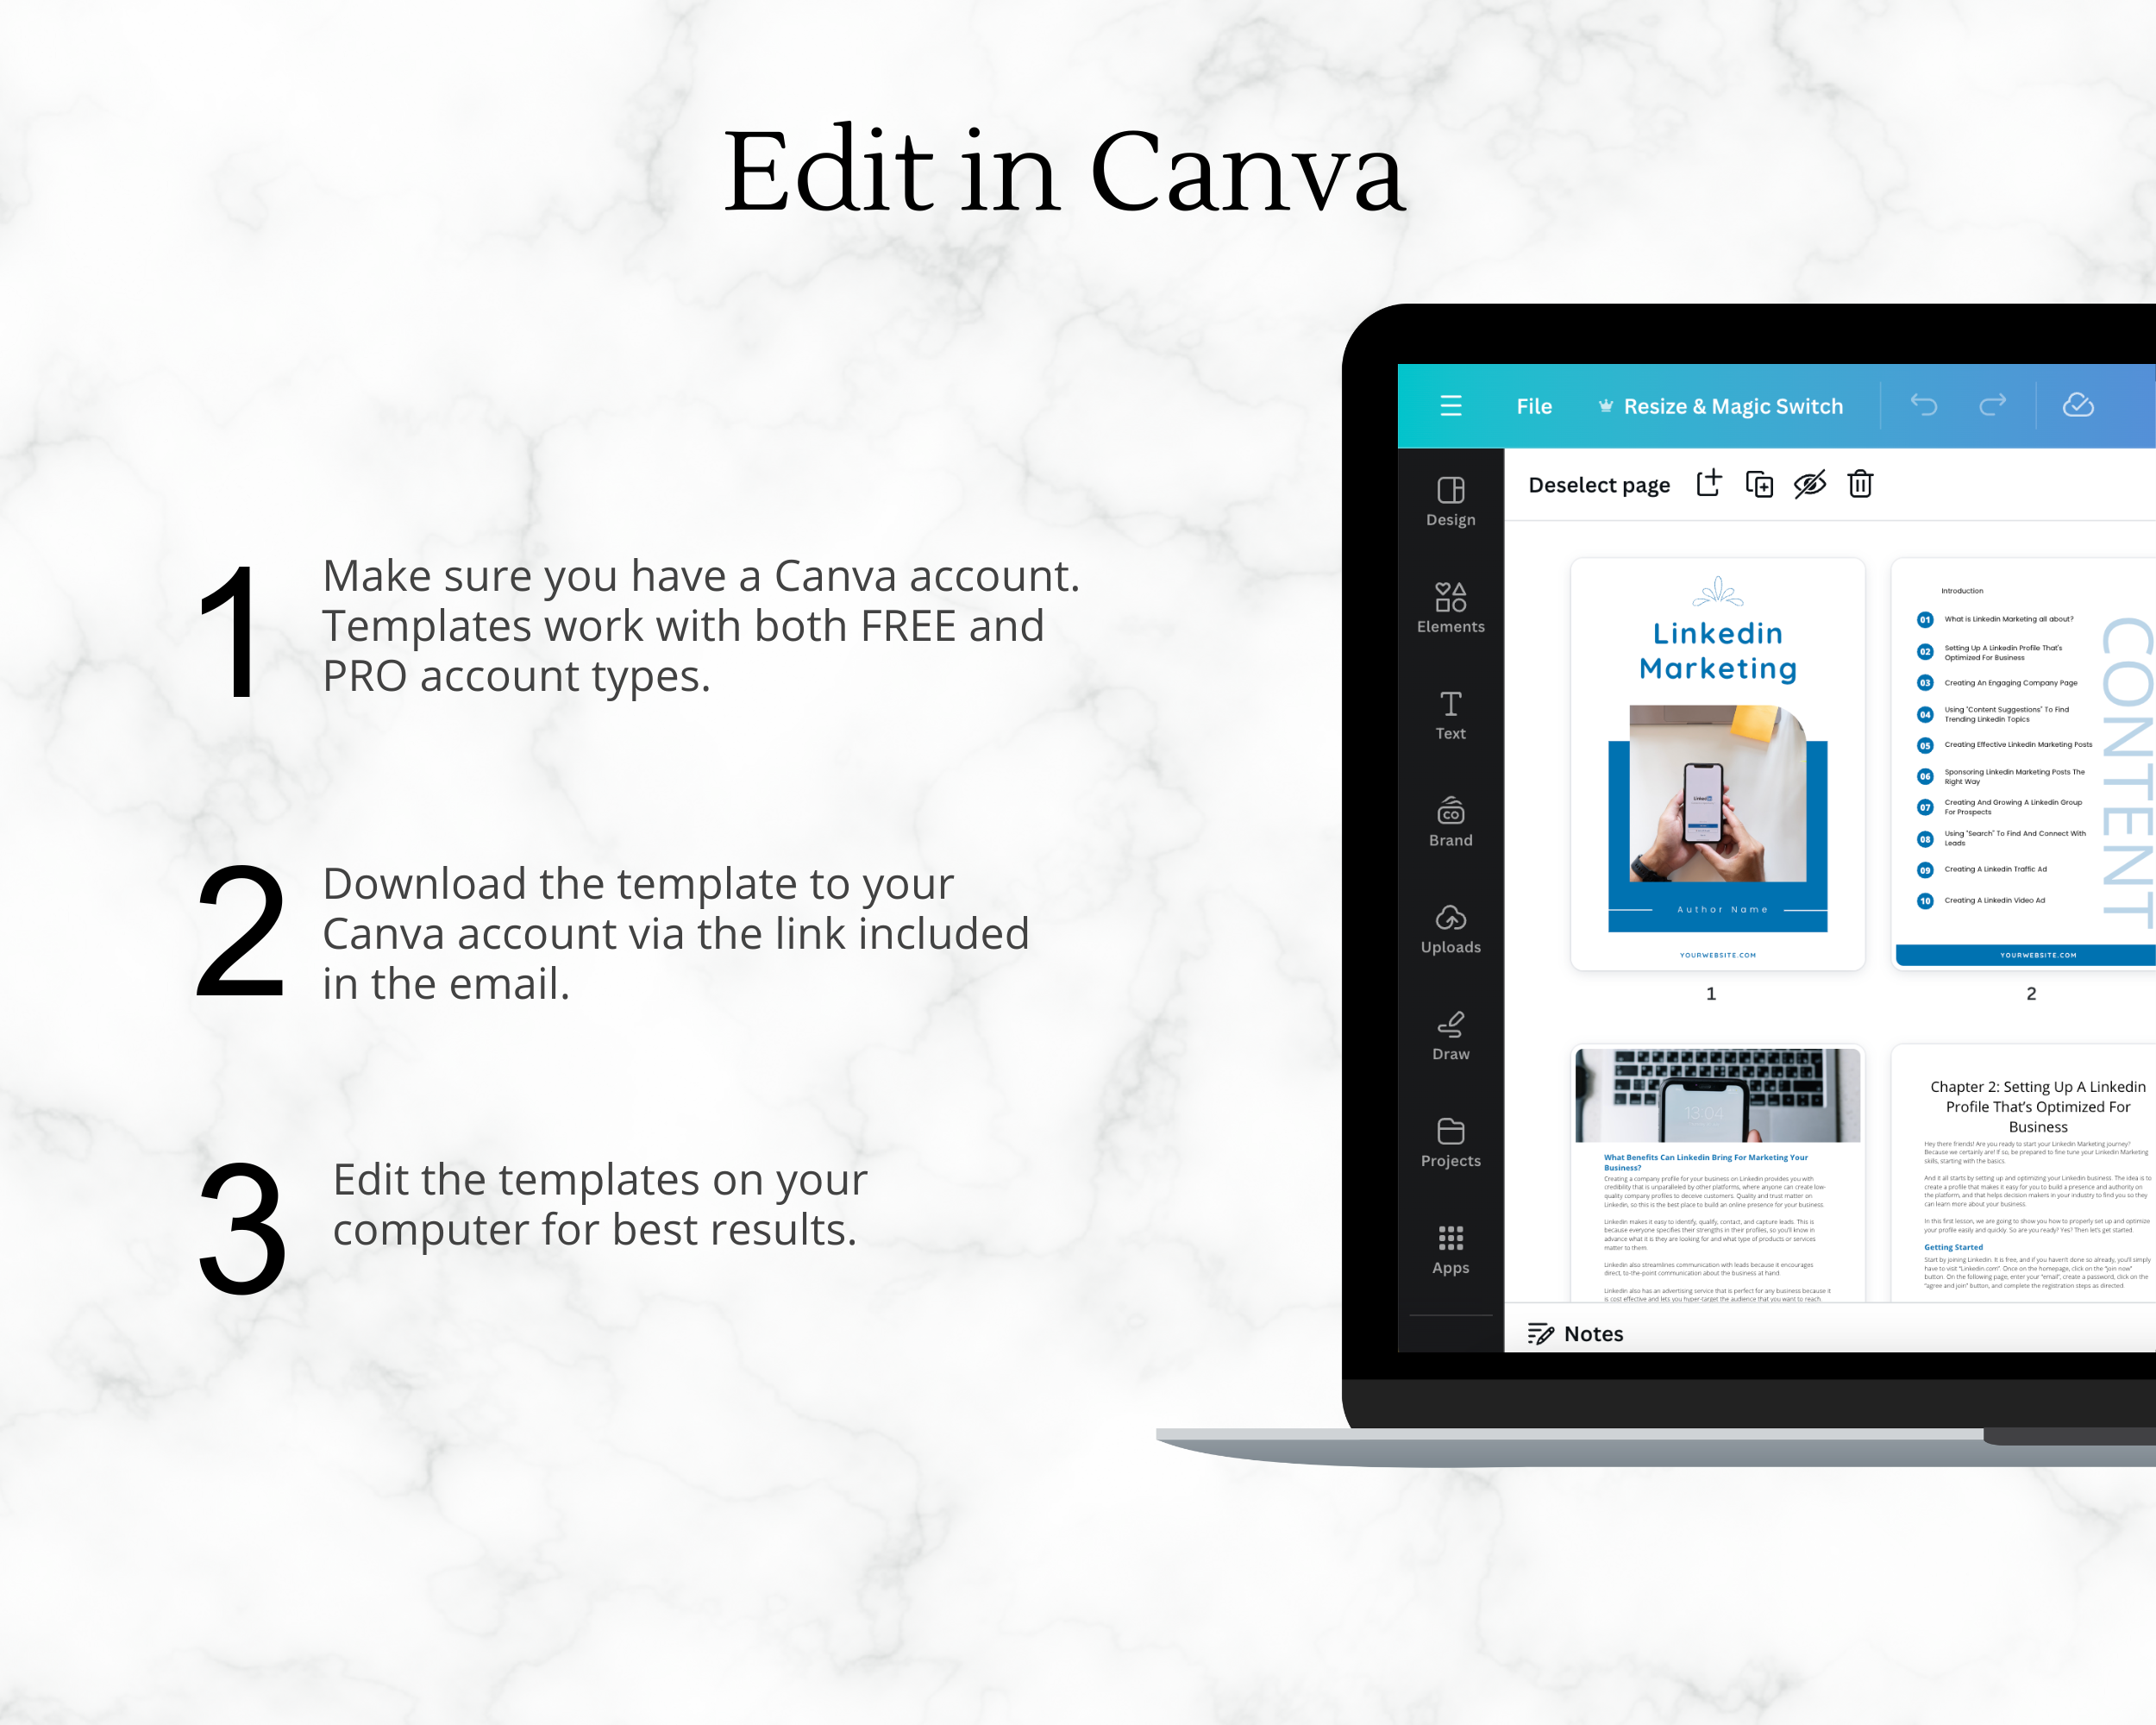Click the delete page trash icon
This screenshot has height=1725, width=2156.
pyautogui.click(x=1862, y=486)
